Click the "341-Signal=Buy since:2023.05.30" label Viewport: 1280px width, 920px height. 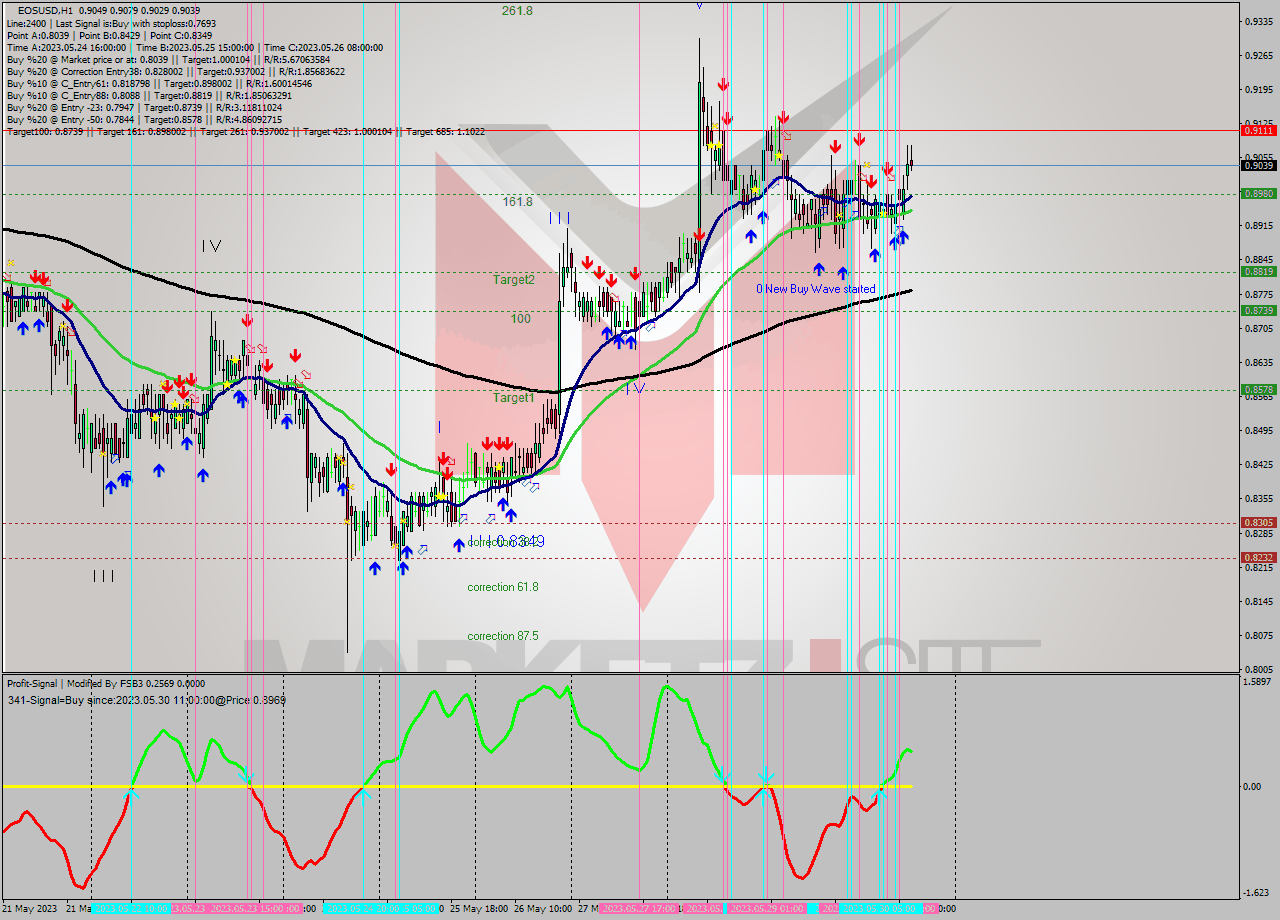tap(145, 701)
